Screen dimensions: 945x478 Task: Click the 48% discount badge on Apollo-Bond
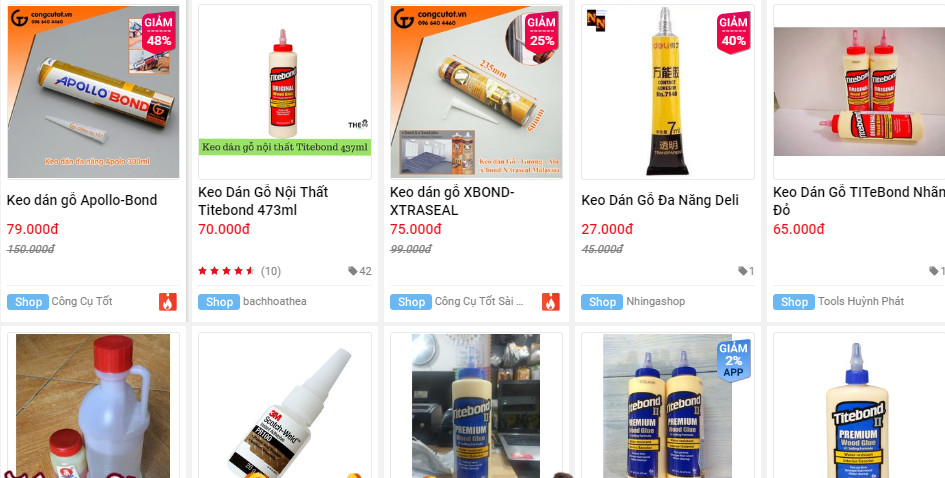point(159,31)
